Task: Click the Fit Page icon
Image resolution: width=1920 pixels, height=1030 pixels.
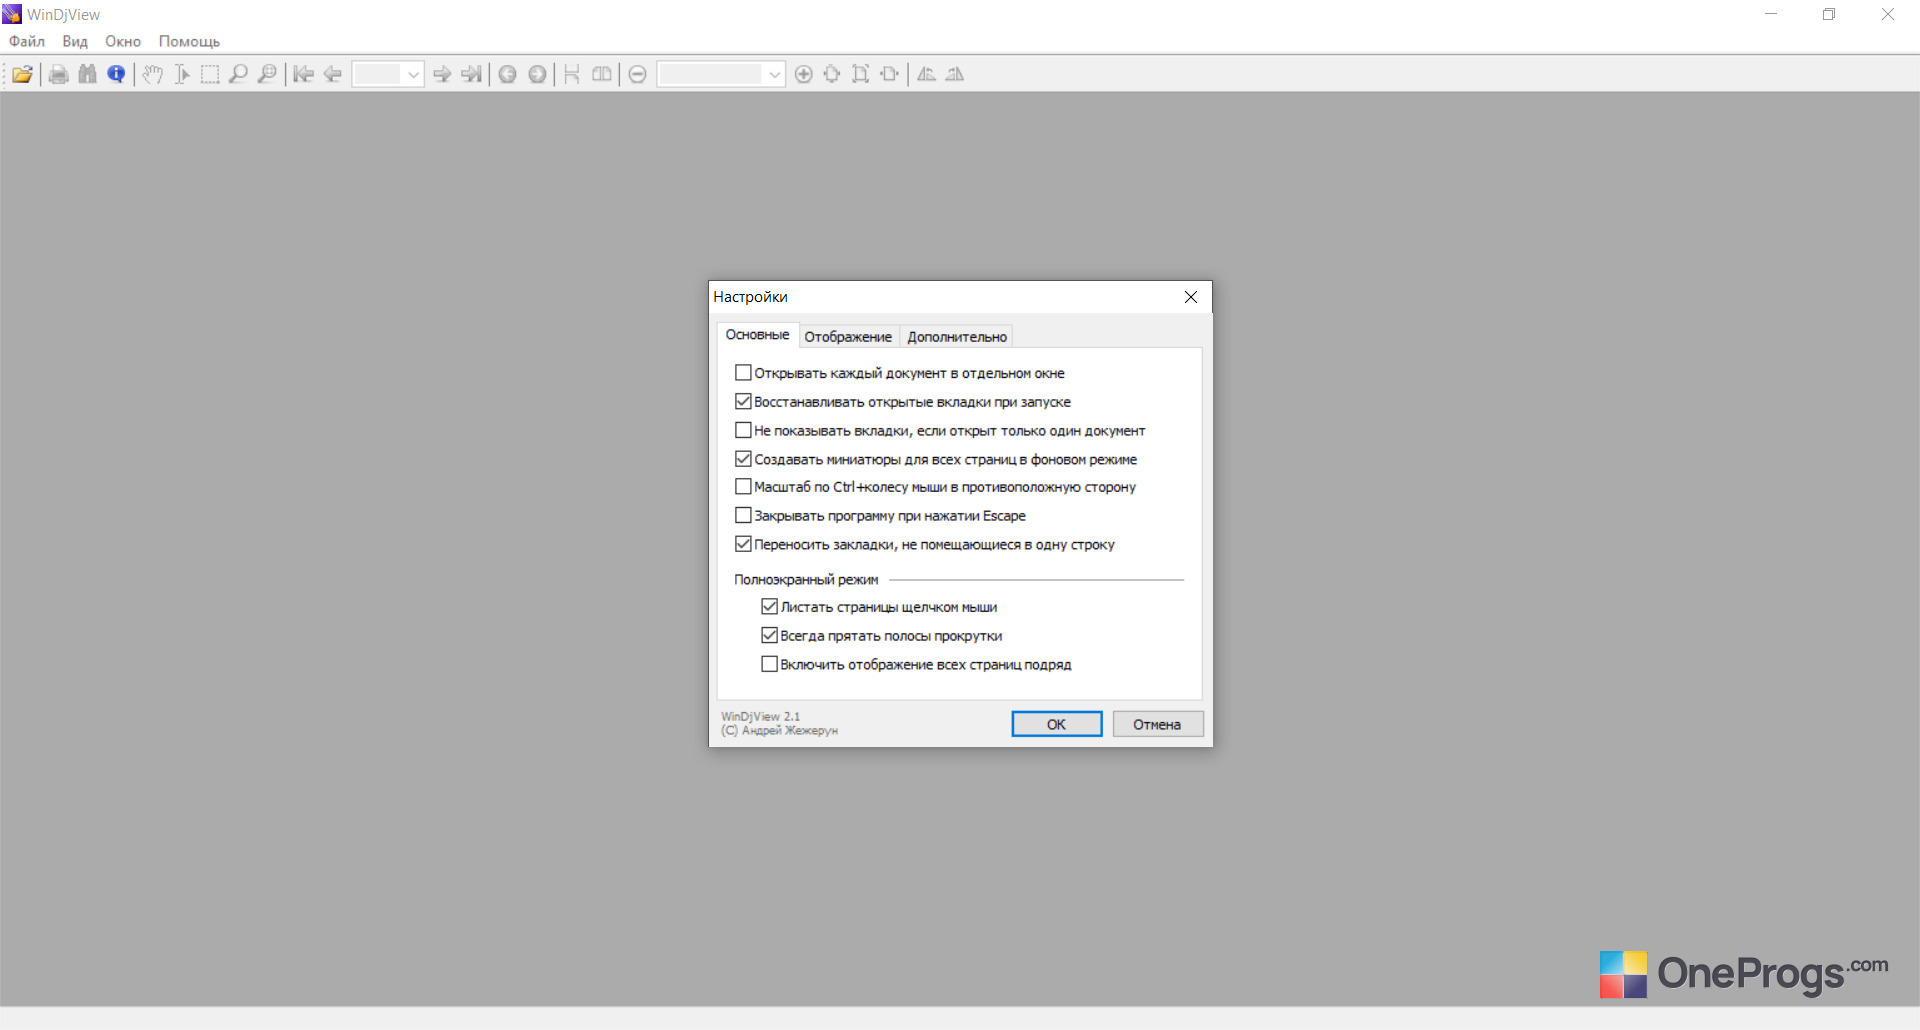Action: (x=832, y=74)
